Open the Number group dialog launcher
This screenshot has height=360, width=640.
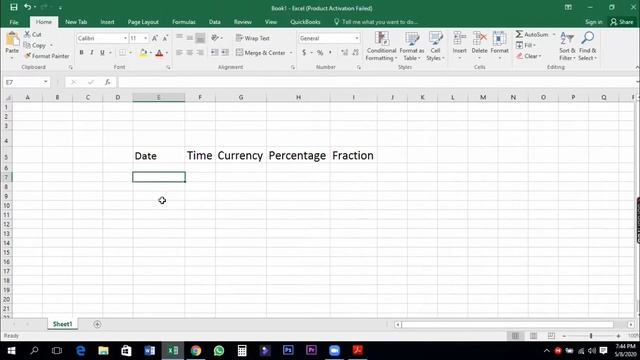pos(359,67)
